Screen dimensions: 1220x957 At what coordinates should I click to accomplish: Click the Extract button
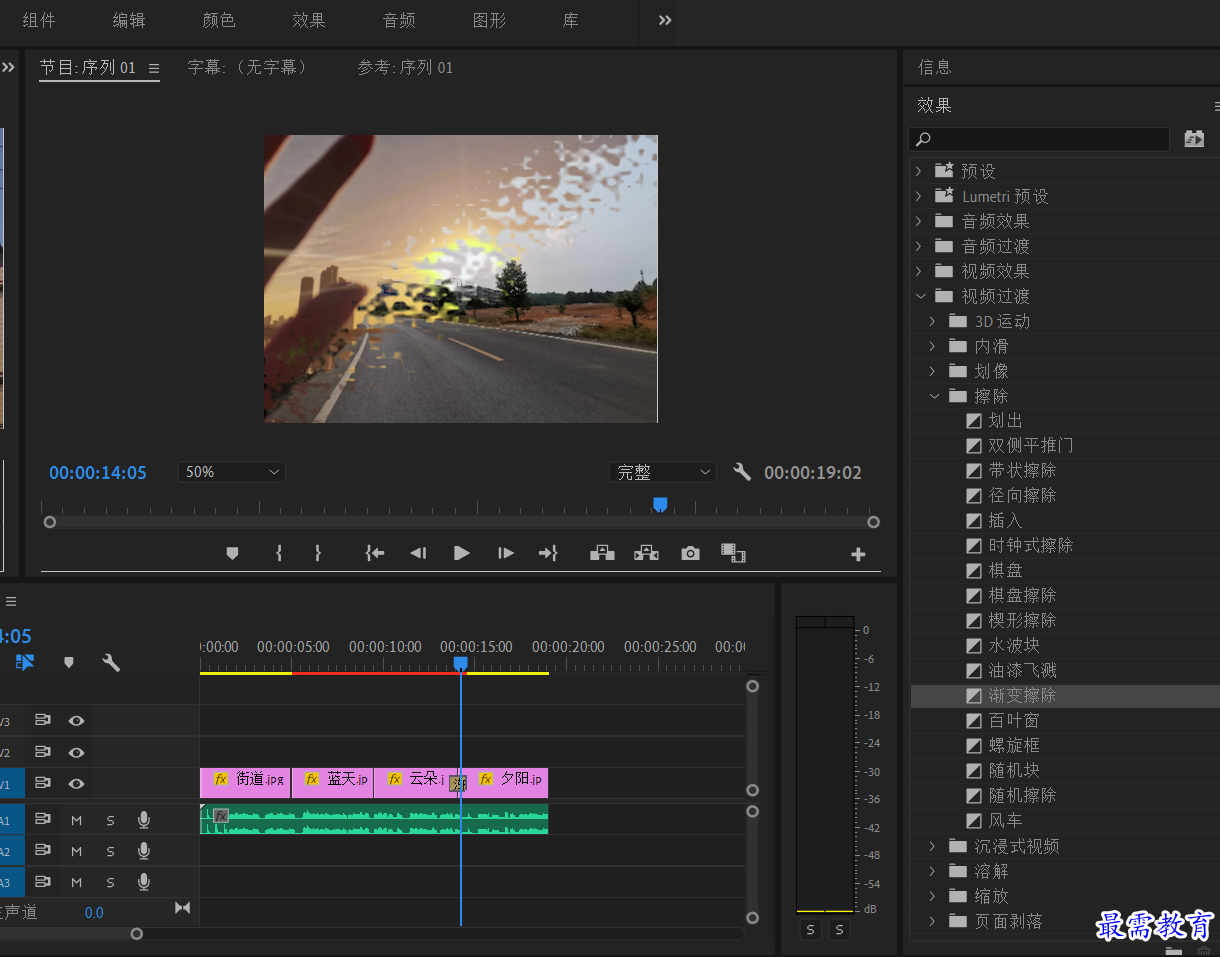pyautogui.click(x=646, y=553)
